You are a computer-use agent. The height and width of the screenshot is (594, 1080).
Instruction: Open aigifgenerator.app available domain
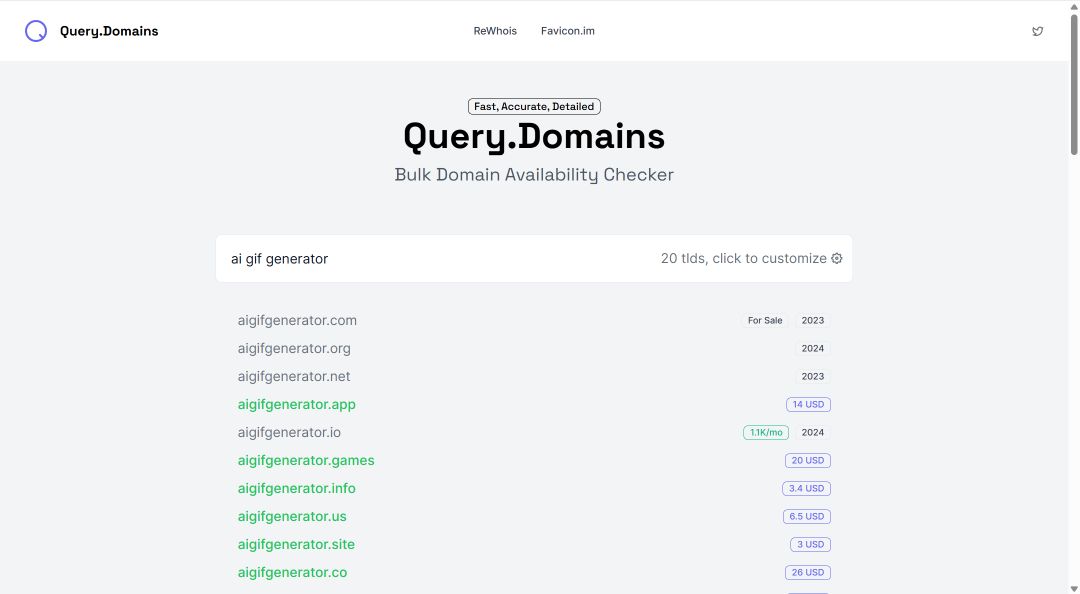[x=297, y=404]
